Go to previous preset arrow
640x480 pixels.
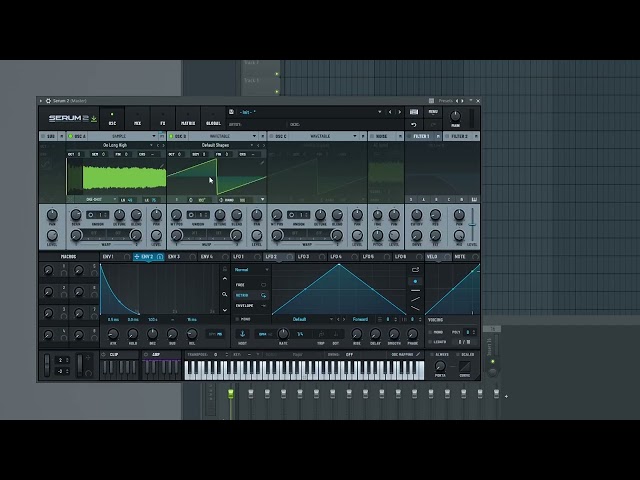point(390,112)
